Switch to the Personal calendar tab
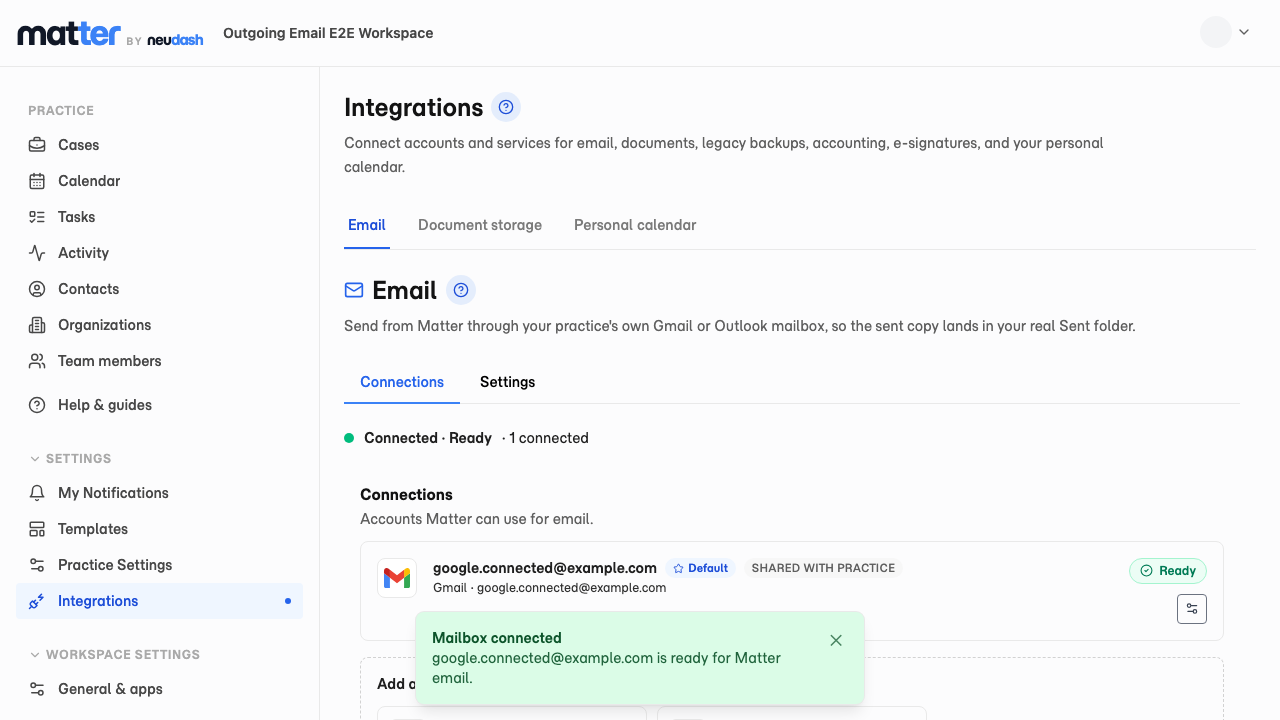 coord(635,225)
